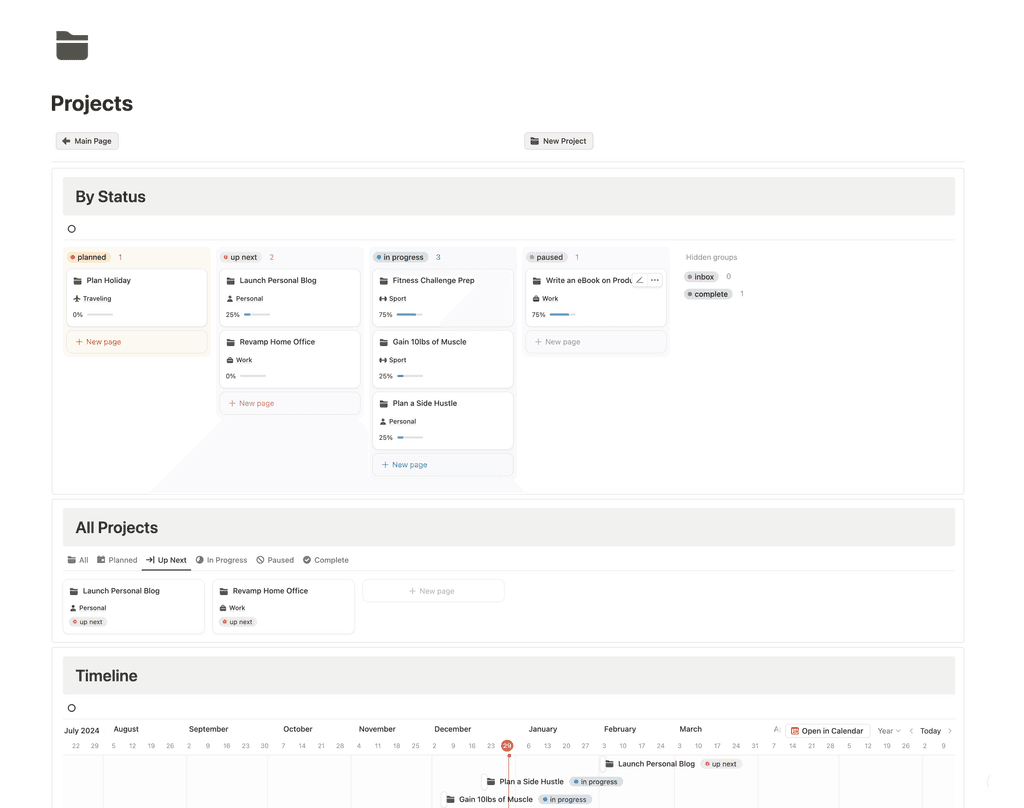Open Plan a Side Hustle board card
Screen dimensions: 1024x808
click(x=443, y=420)
